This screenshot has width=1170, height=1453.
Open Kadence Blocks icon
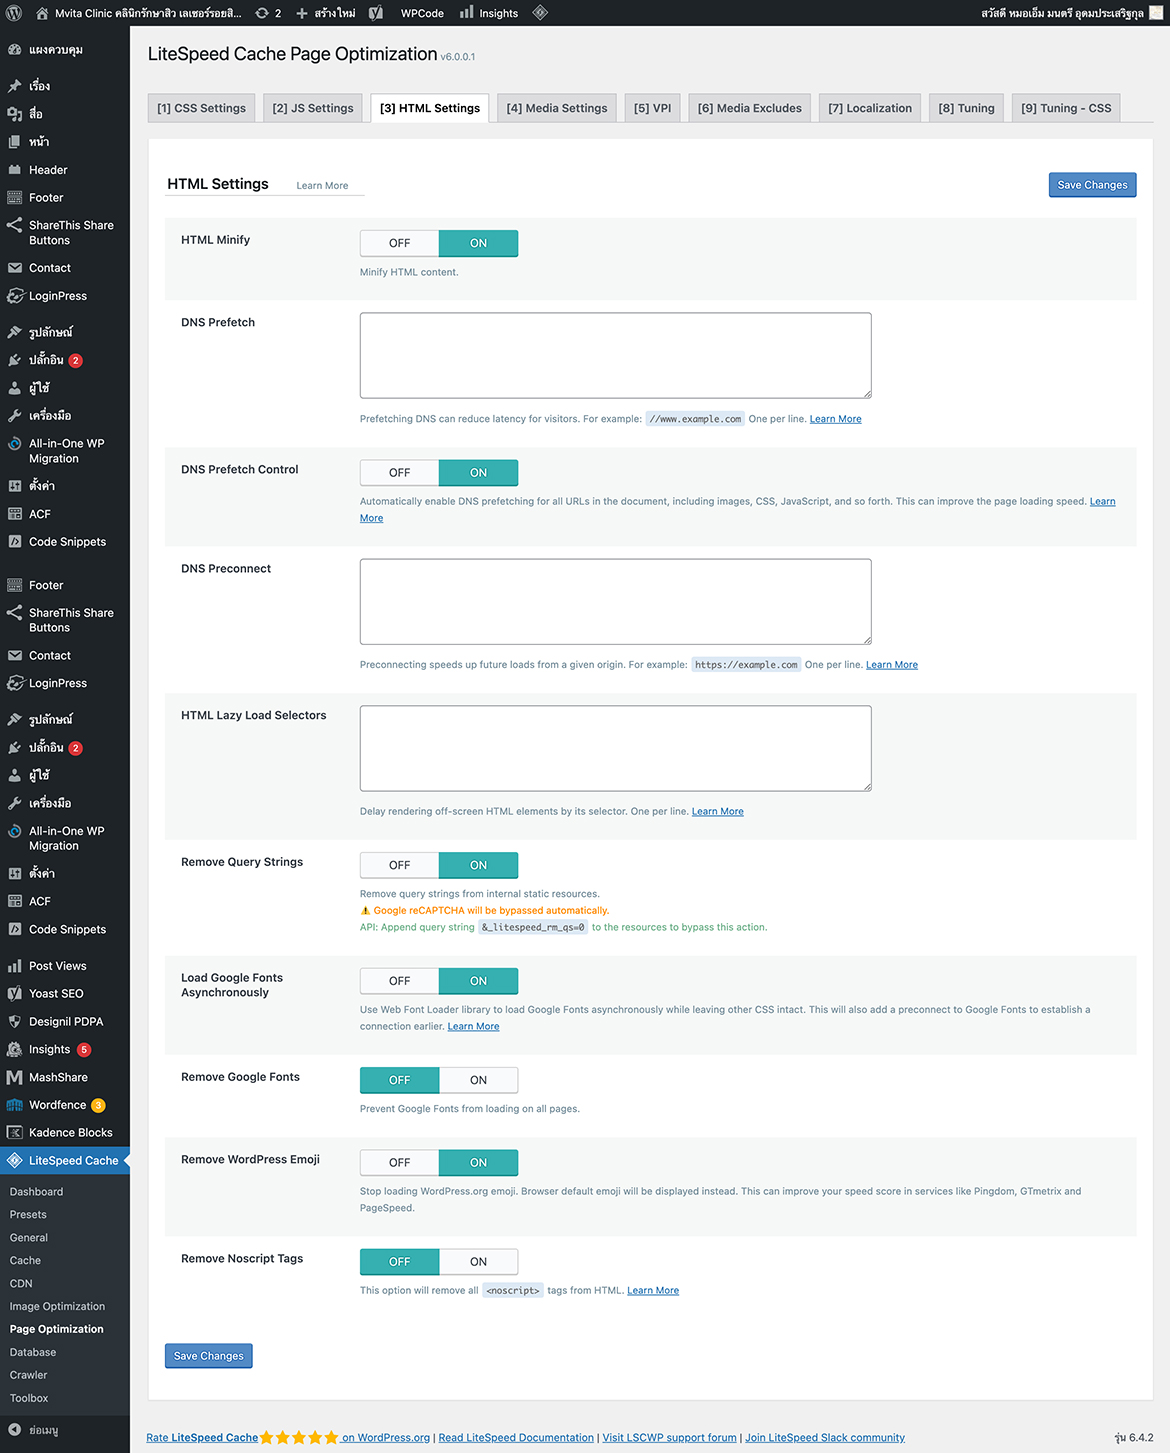tap(15, 1133)
